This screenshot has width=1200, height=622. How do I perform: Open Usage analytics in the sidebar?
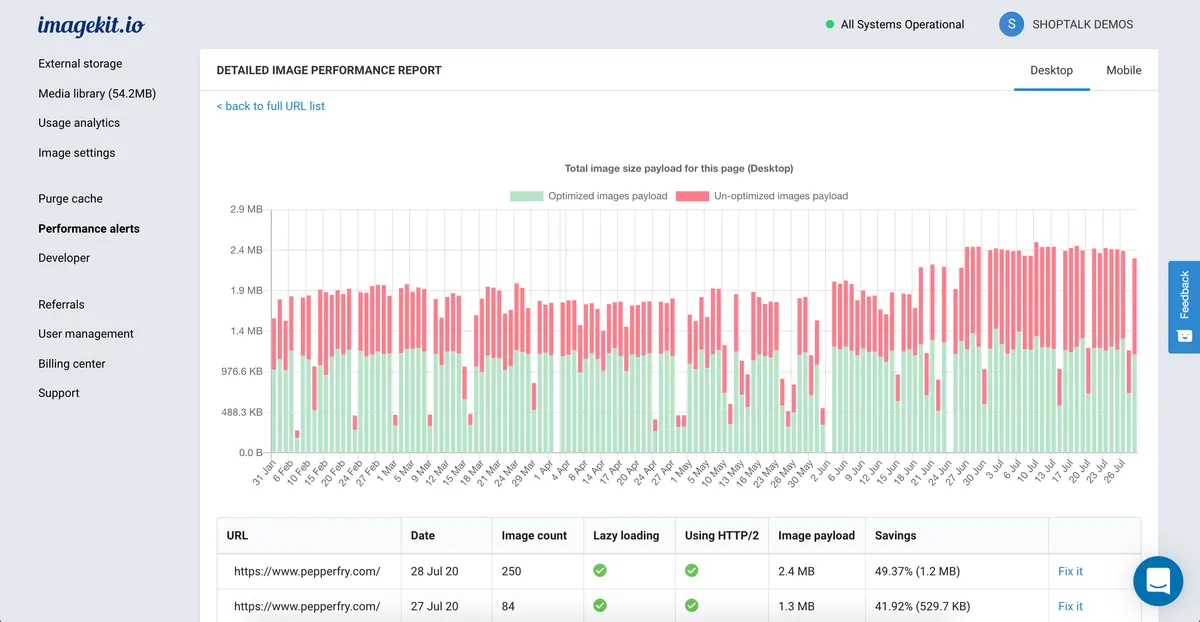pos(79,123)
